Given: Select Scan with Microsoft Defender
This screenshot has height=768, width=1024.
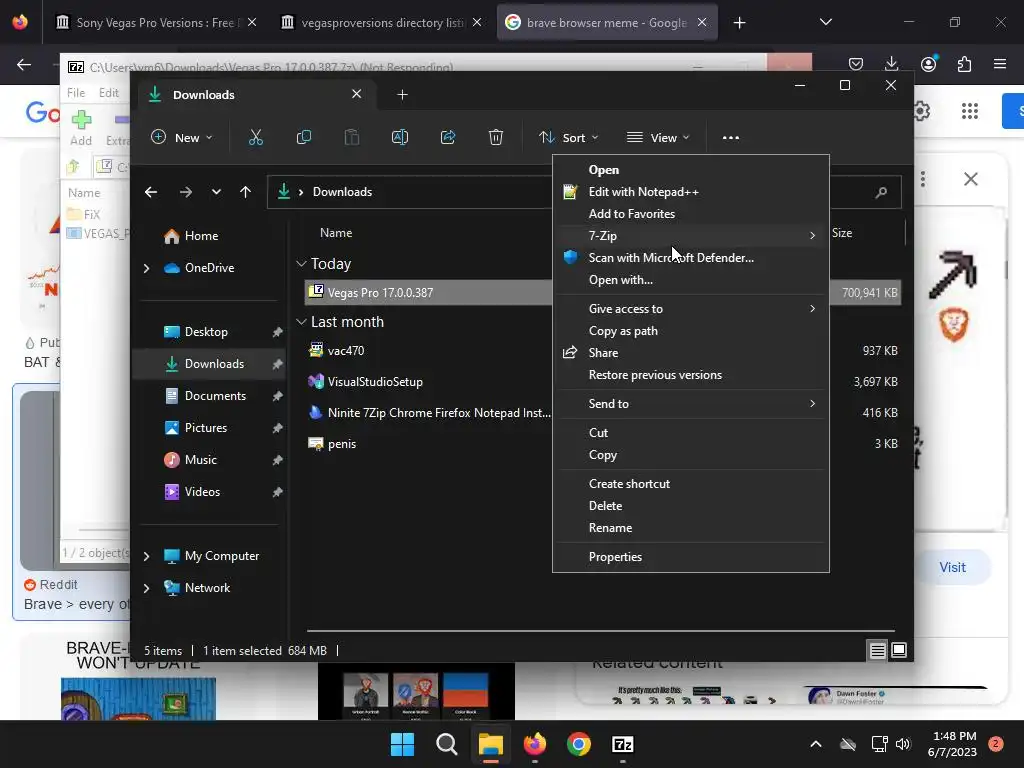Looking at the screenshot, I should (x=691, y=258).
